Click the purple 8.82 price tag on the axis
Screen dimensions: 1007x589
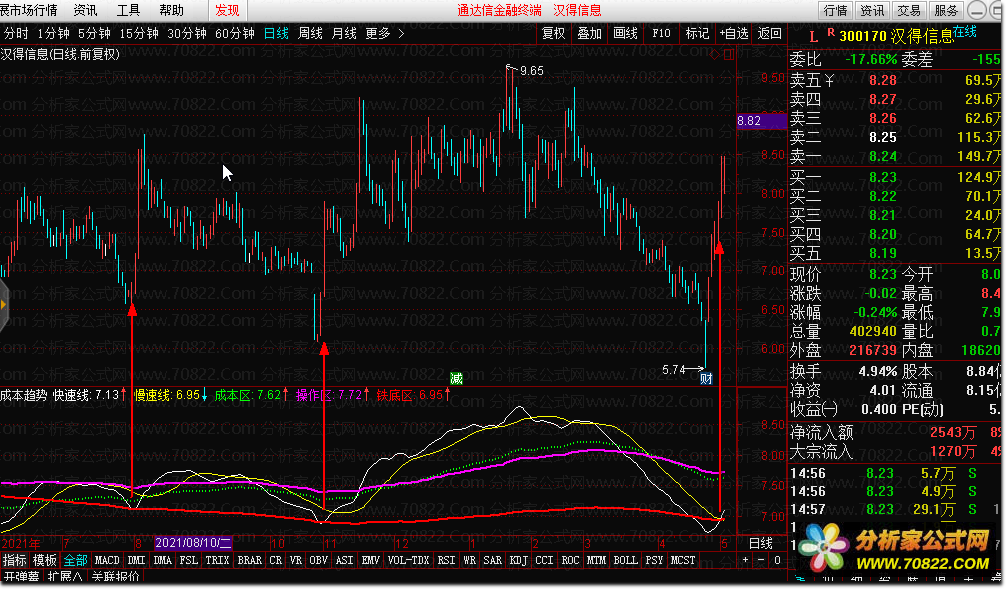tap(762, 121)
